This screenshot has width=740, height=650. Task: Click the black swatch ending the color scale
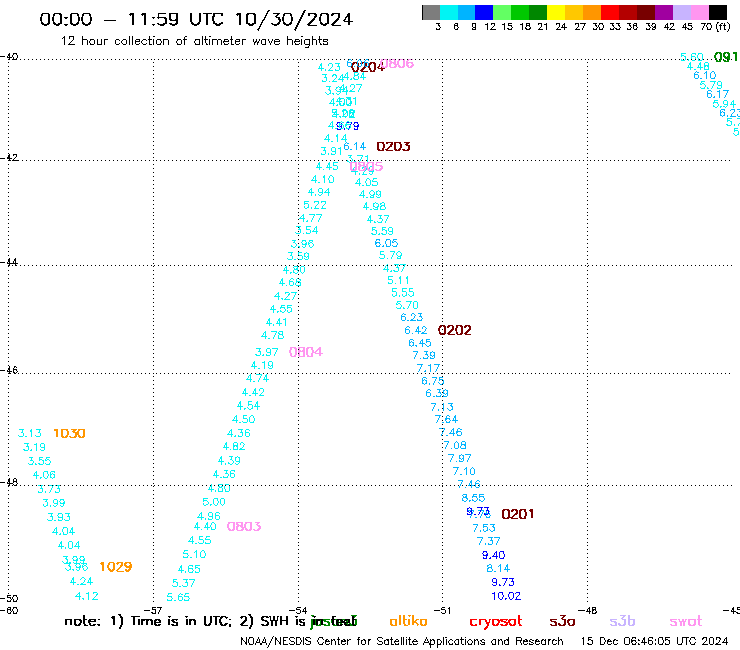[718, 12]
